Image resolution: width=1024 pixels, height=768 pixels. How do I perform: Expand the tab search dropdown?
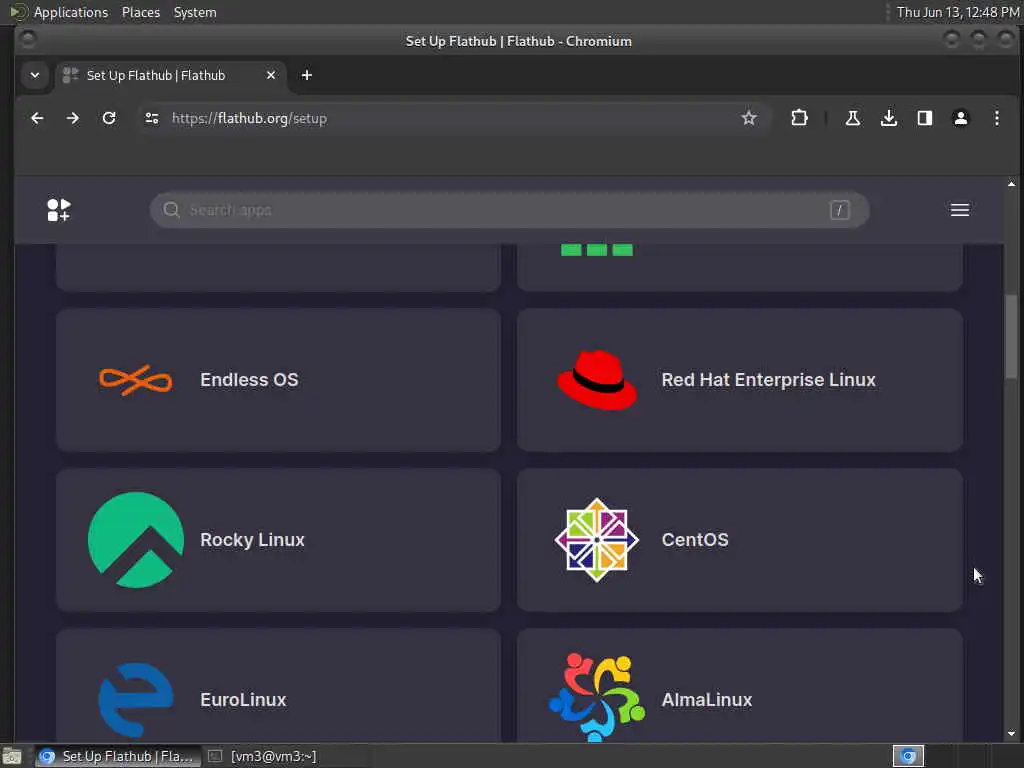pos(35,75)
